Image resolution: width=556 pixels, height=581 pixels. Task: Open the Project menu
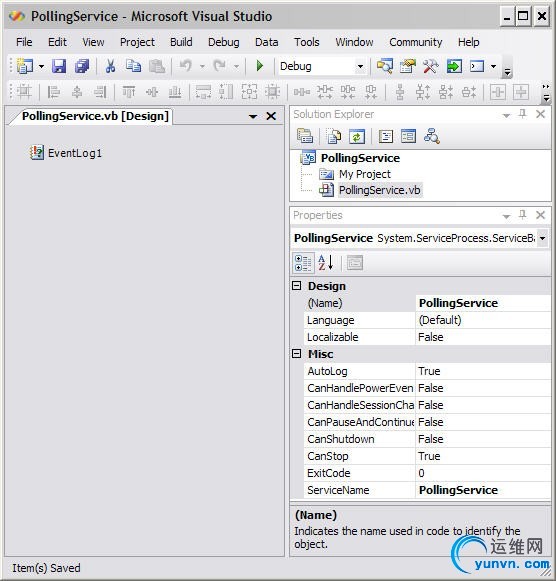[x=137, y=42]
